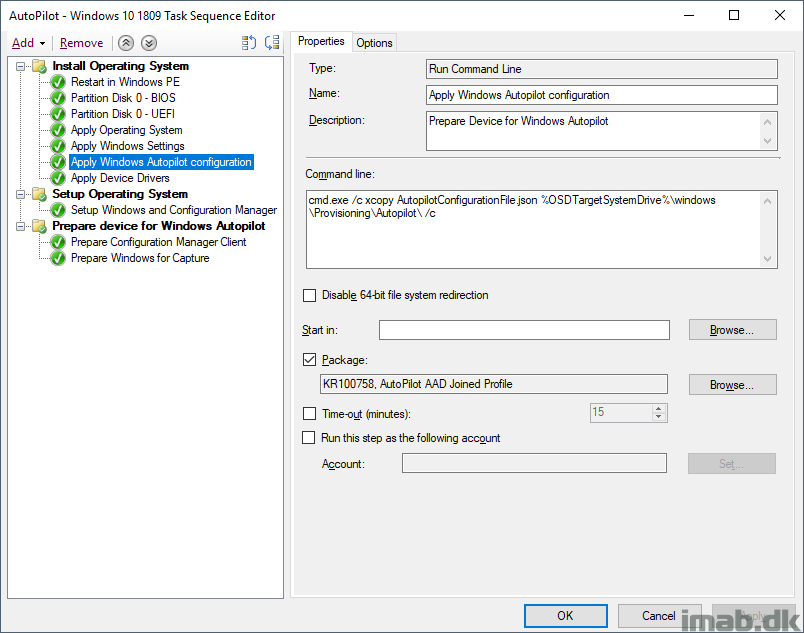Click the Type field showing Run Command Line
The width and height of the screenshot is (804, 633).
601,69
